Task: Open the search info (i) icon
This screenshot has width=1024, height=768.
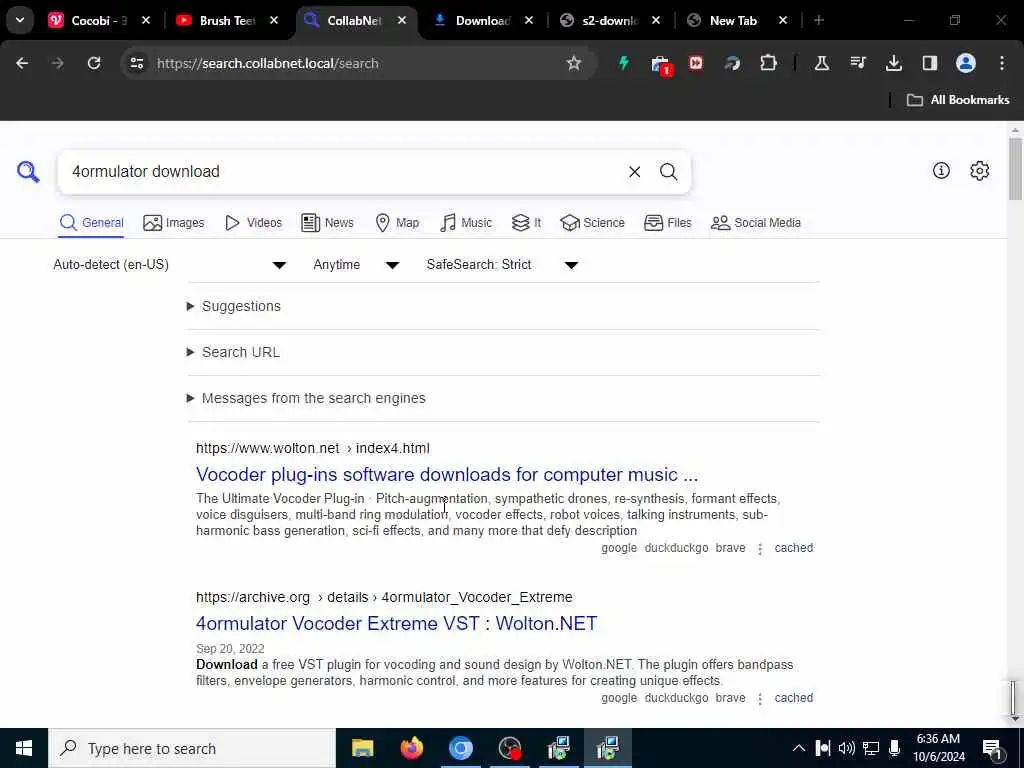Action: coord(941,170)
